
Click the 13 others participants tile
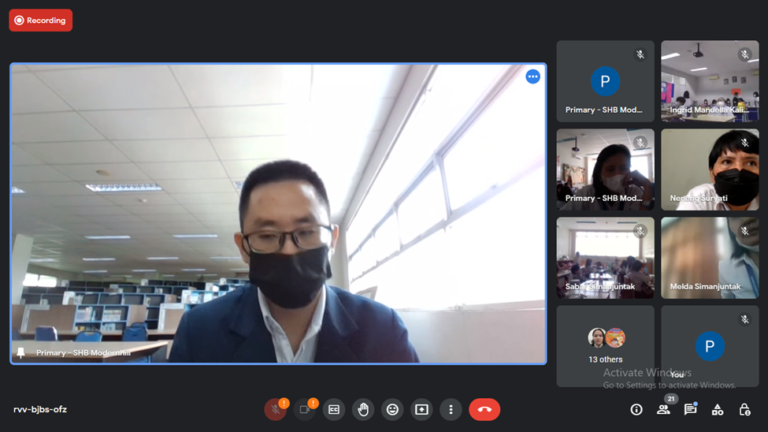[605, 346]
